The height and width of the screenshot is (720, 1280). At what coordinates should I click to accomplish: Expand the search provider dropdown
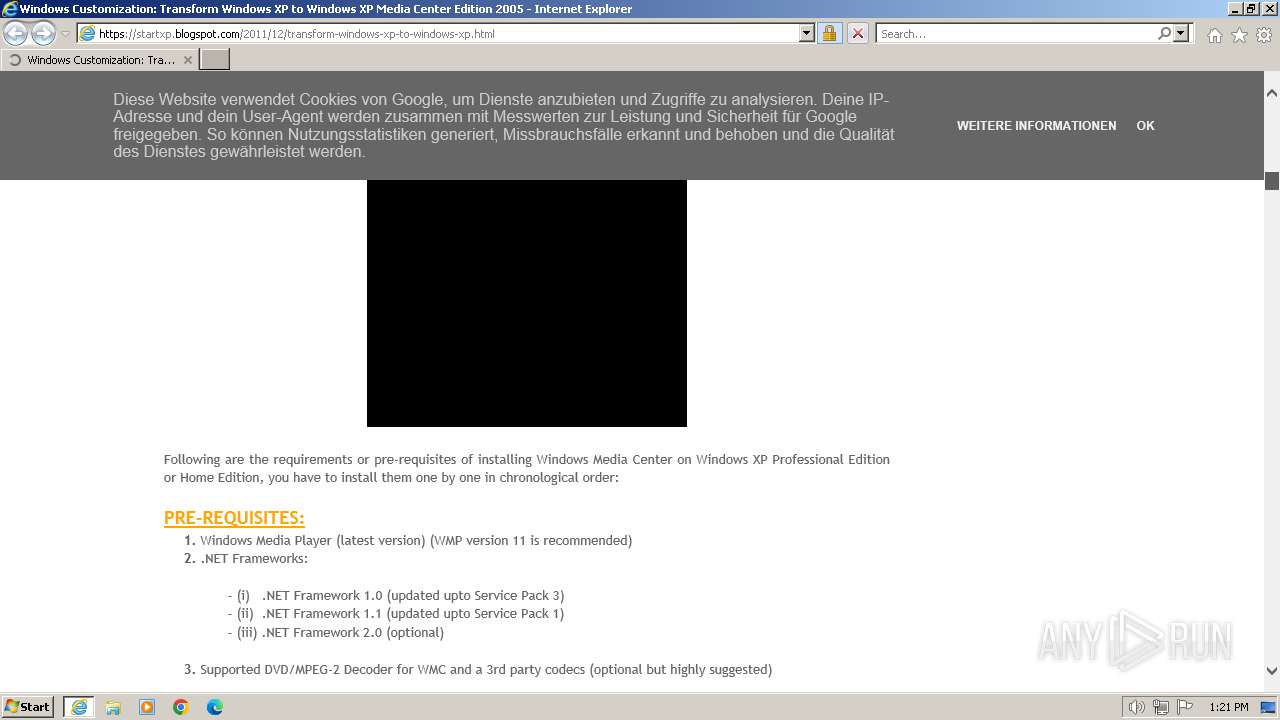tap(1181, 34)
